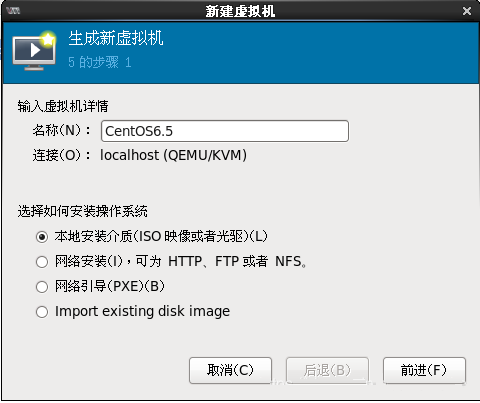The image size is (480, 403).
Task: Select the 网络引导 (PXE) radio option
Action: pyautogui.click(x=42, y=287)
